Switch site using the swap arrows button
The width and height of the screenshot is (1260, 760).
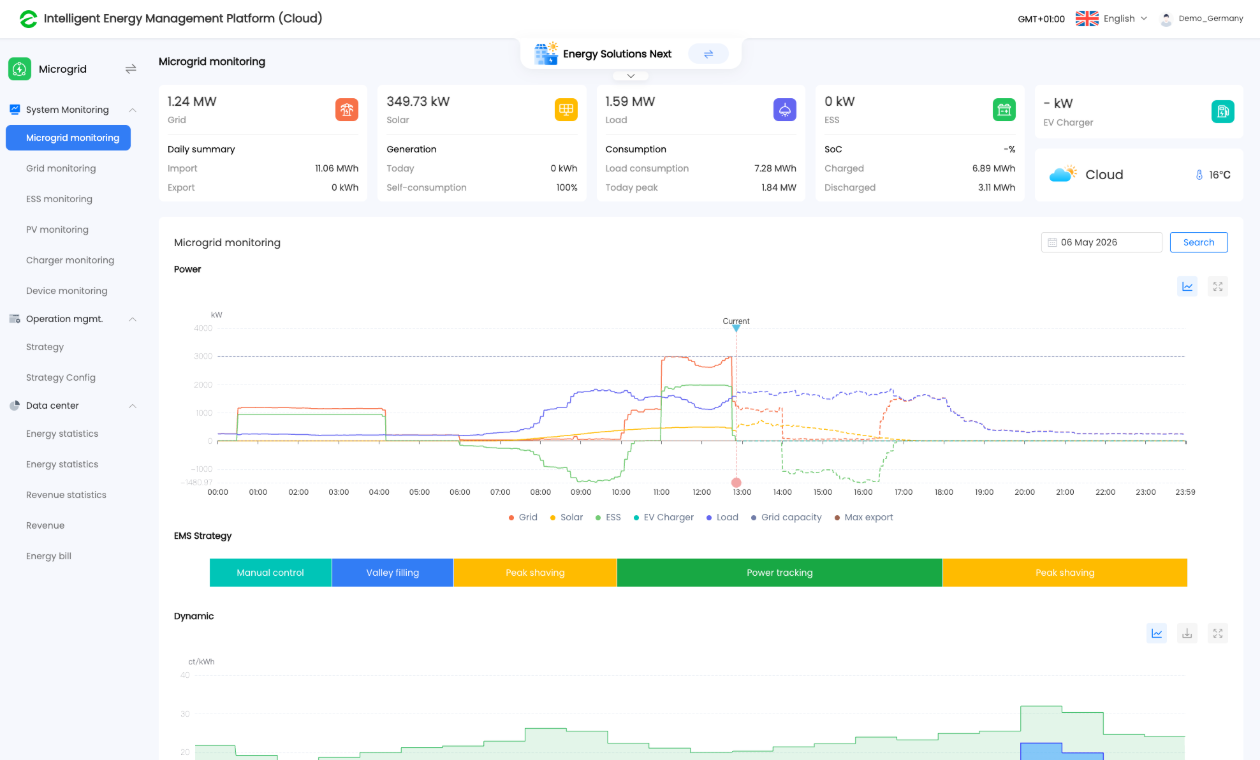tap(708, 54)
